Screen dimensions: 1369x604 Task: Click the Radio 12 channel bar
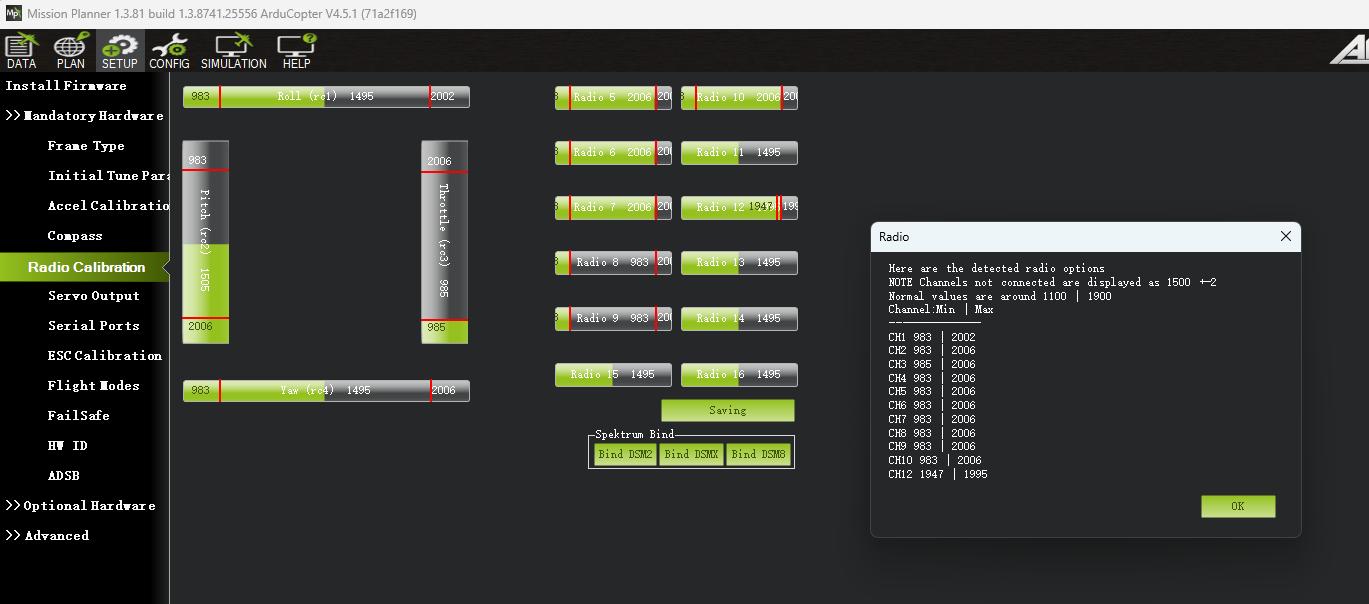tap(739, 207)
